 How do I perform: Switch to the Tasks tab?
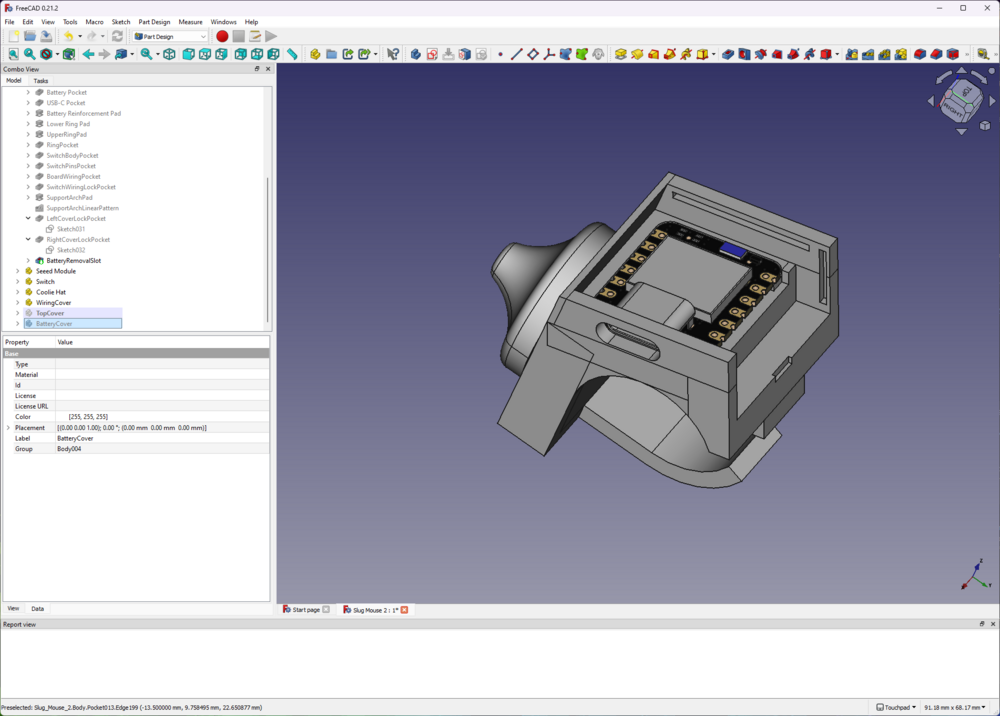[x=40, y=81]
